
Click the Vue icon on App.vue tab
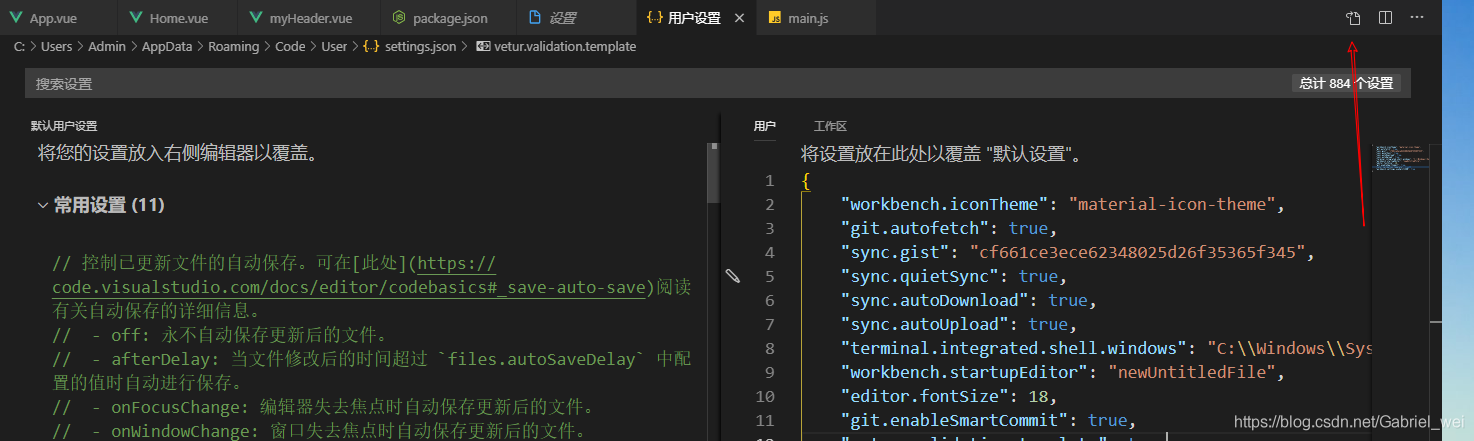[x=17, y=19]
